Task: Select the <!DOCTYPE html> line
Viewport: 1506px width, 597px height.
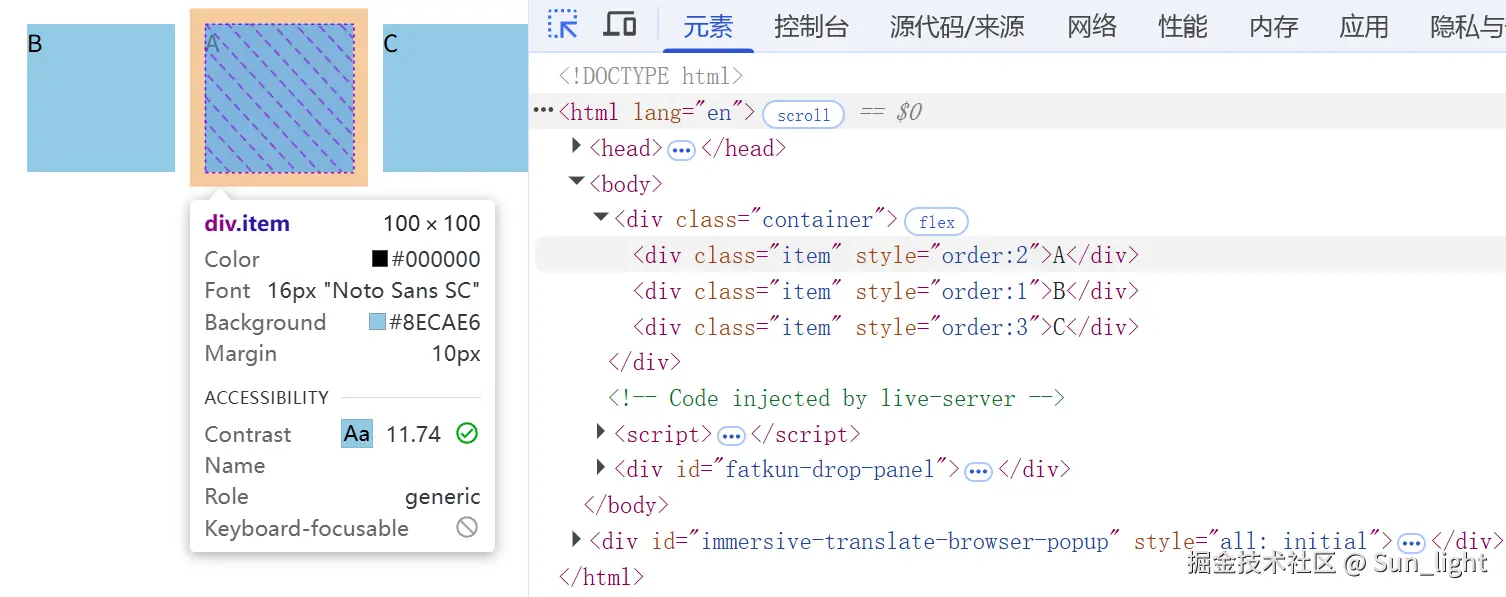Action: (651, 76)
